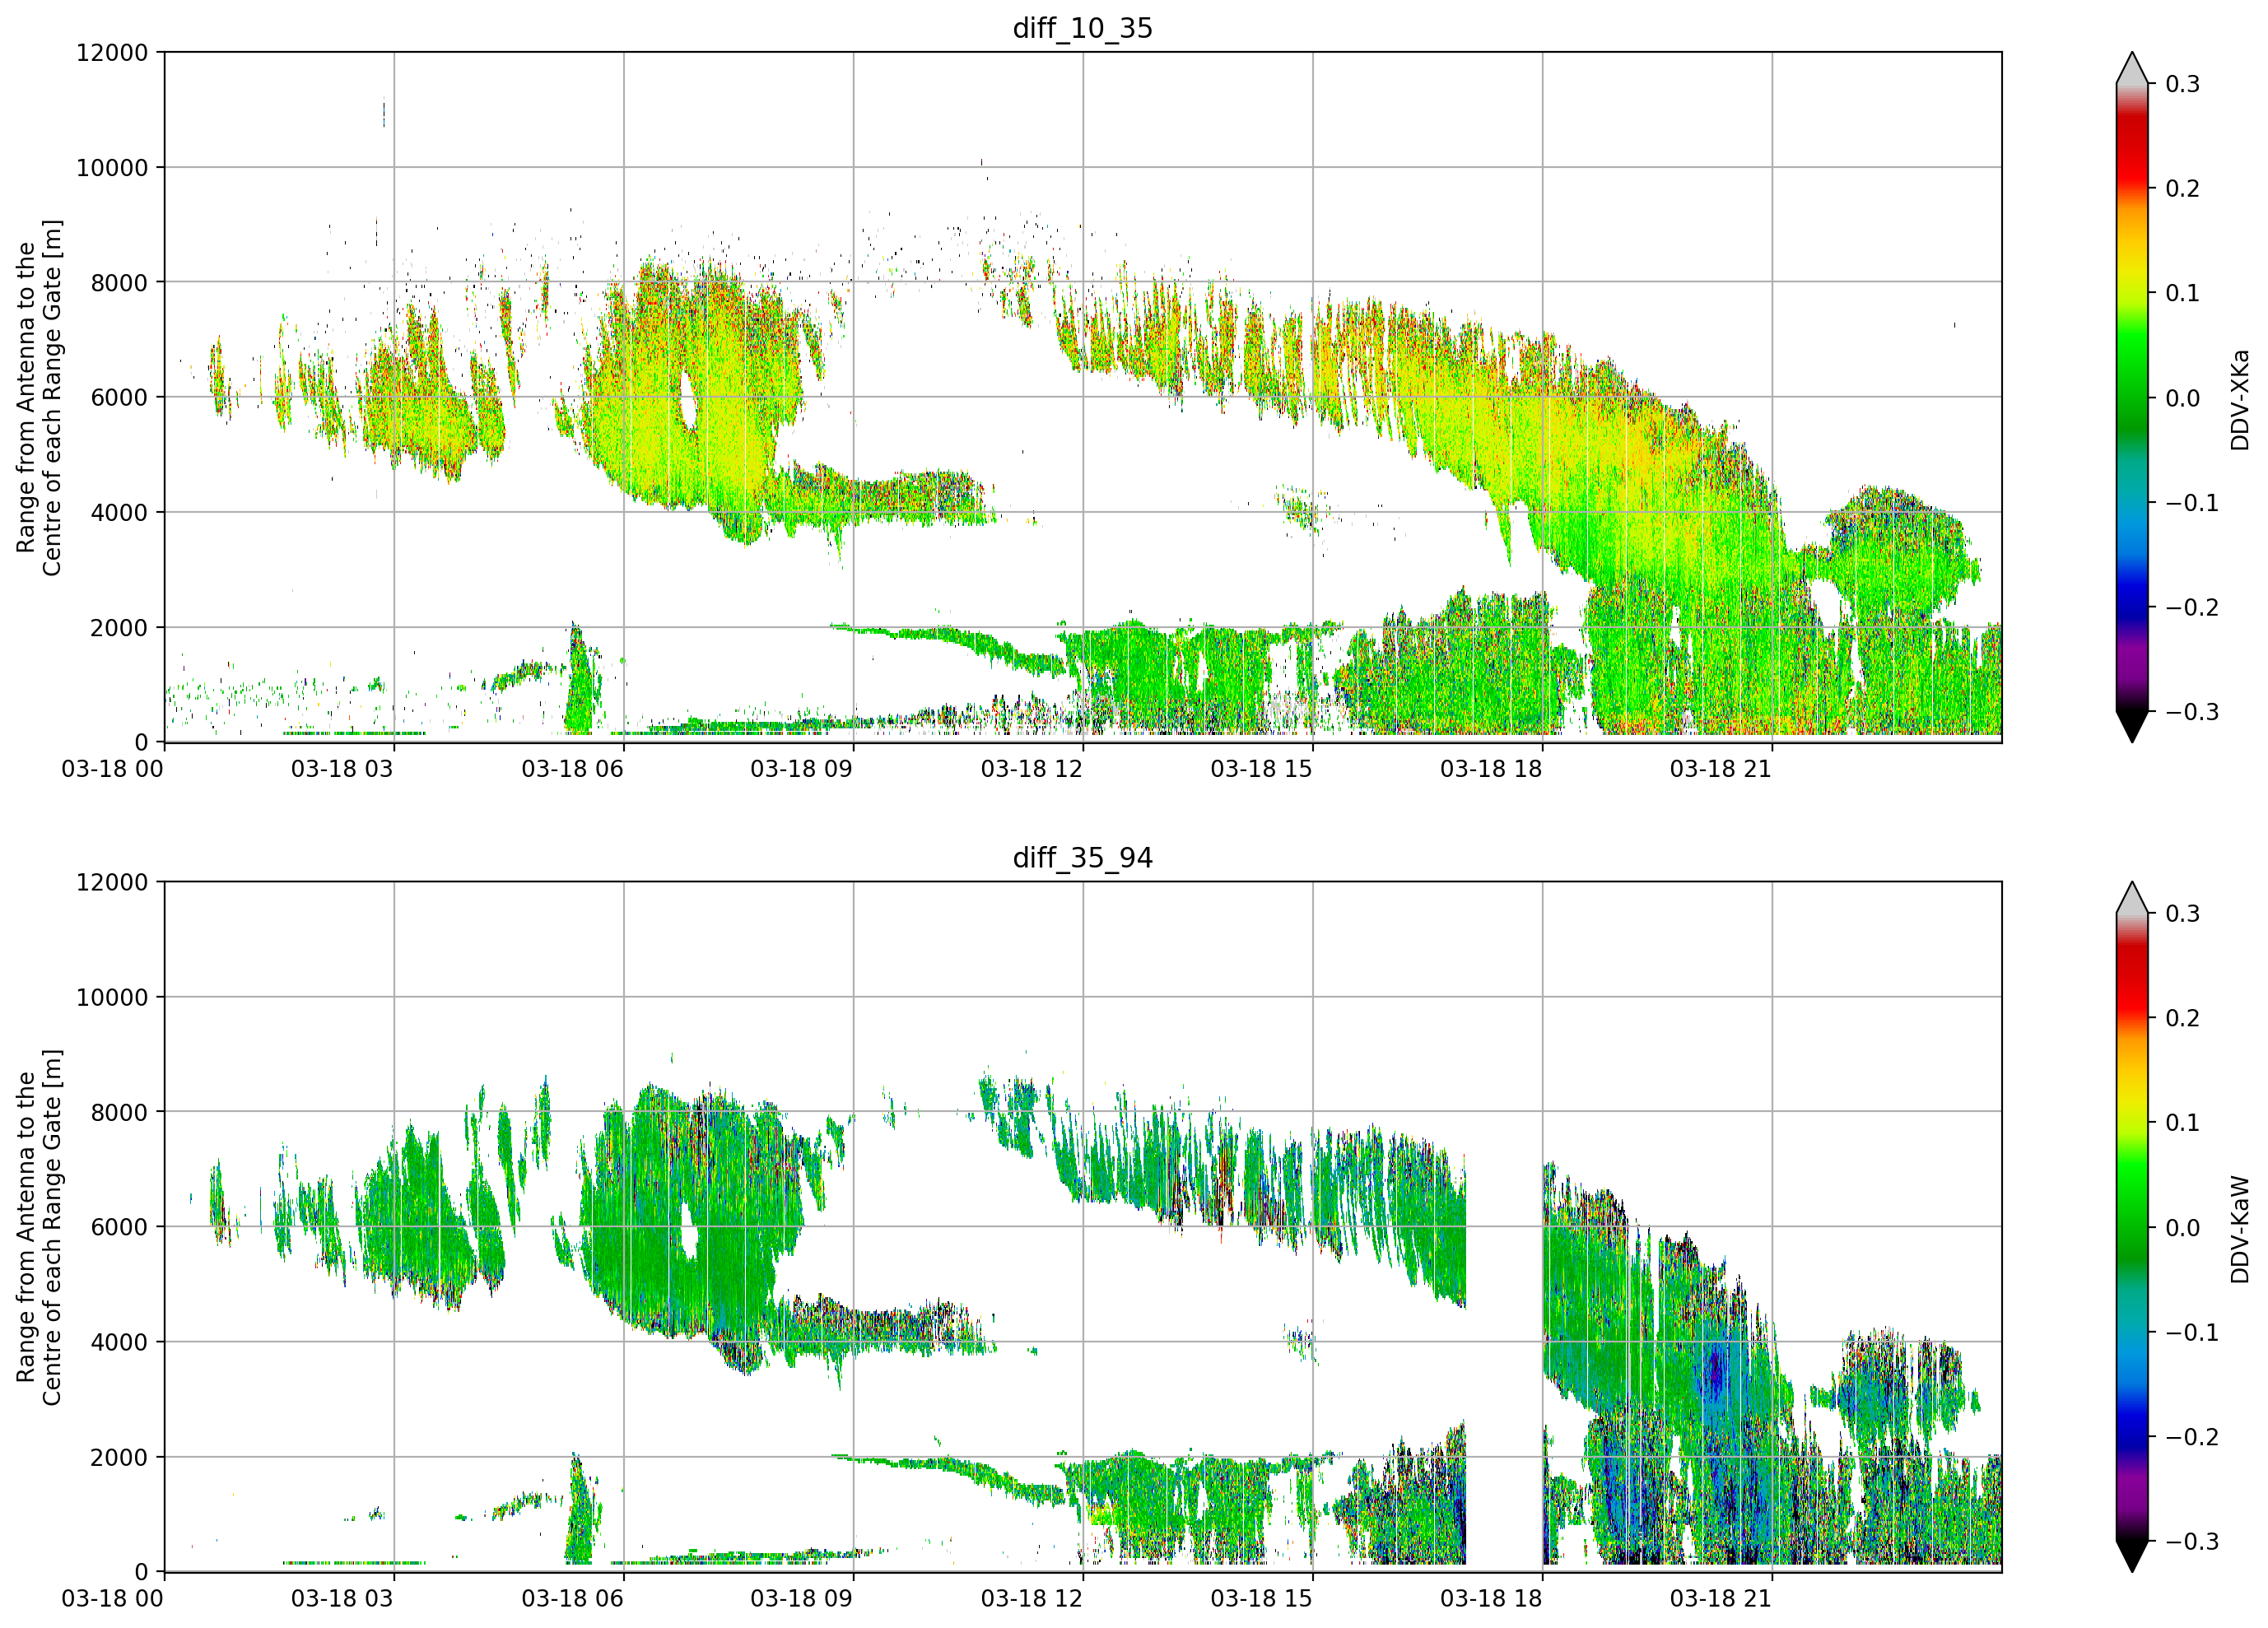Click gray upper arrow tip of DDV-XKa colorbar

tap(2132, 68)
